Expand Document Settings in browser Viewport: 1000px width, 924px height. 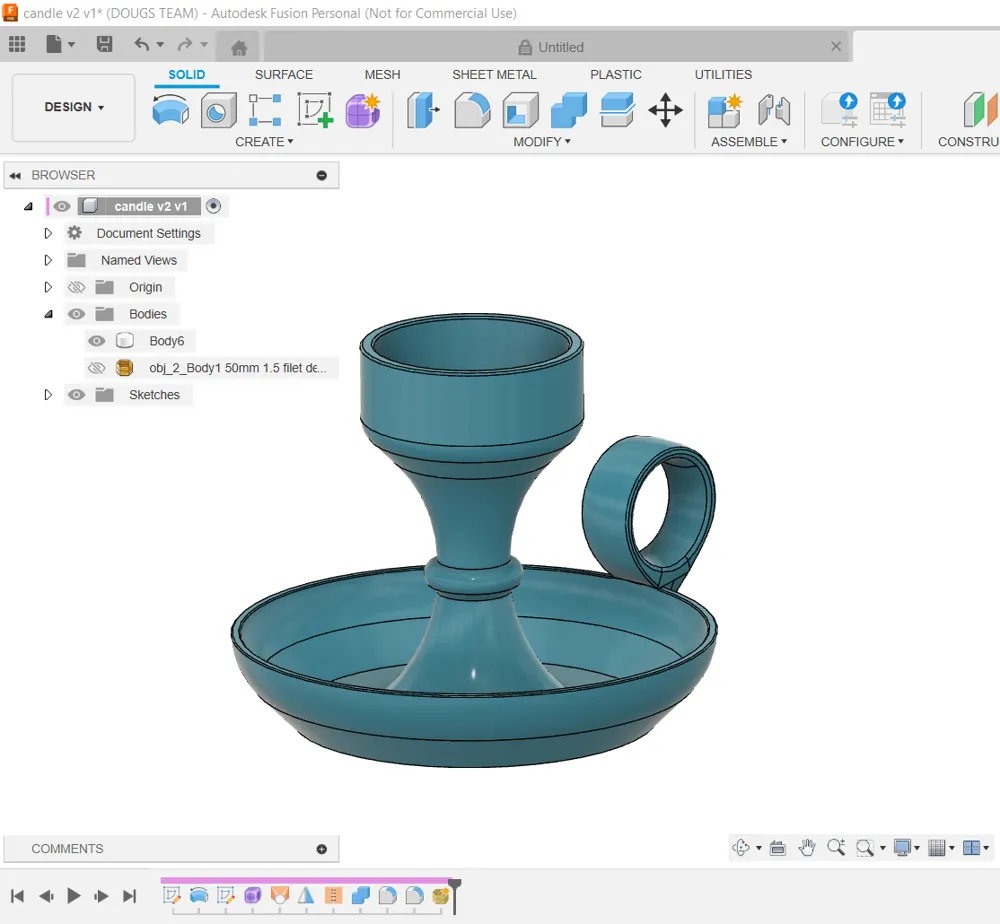48,233
